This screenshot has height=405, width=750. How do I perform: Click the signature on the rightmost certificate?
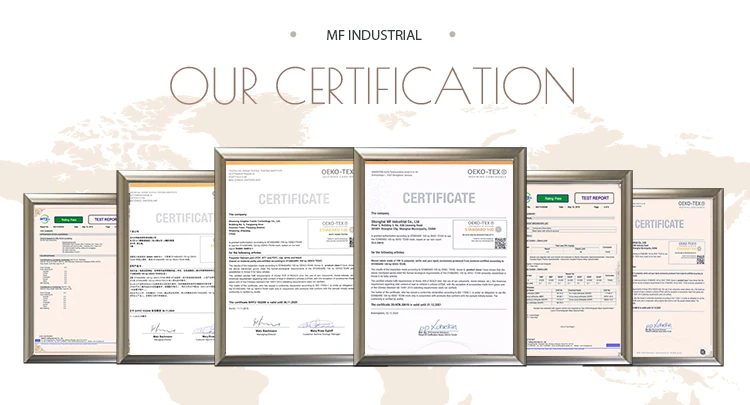[658, 326]
